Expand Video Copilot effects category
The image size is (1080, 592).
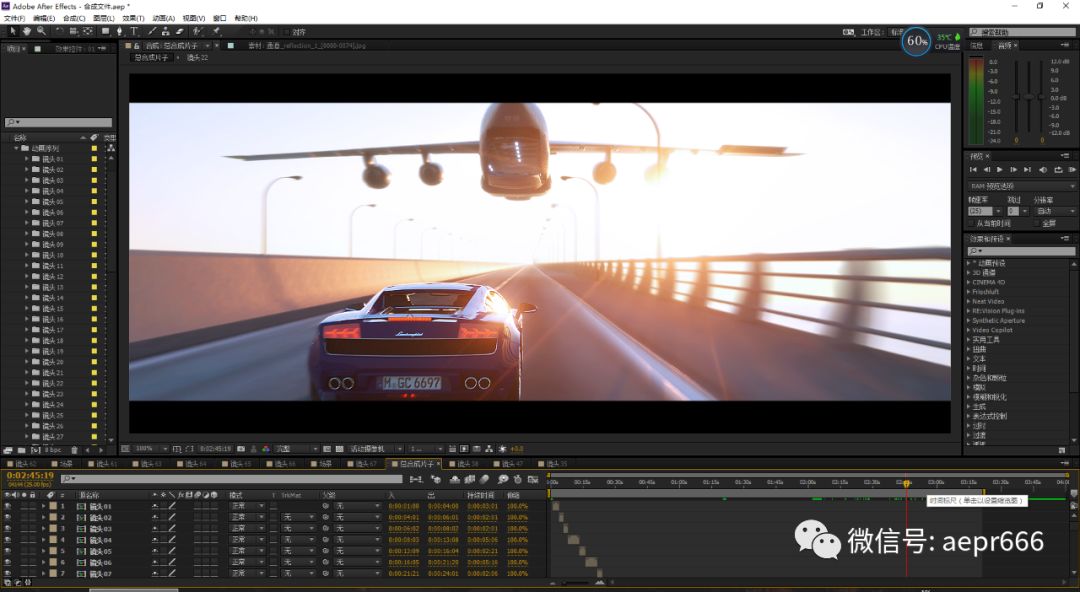(969, 330)
